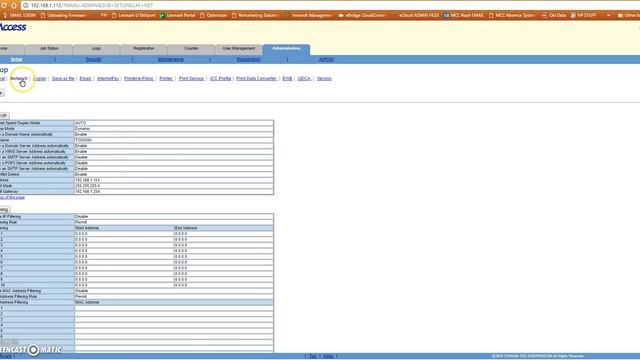Click the Help link in footer bar
The image size is (640, 360).
[x=328, y=356]
